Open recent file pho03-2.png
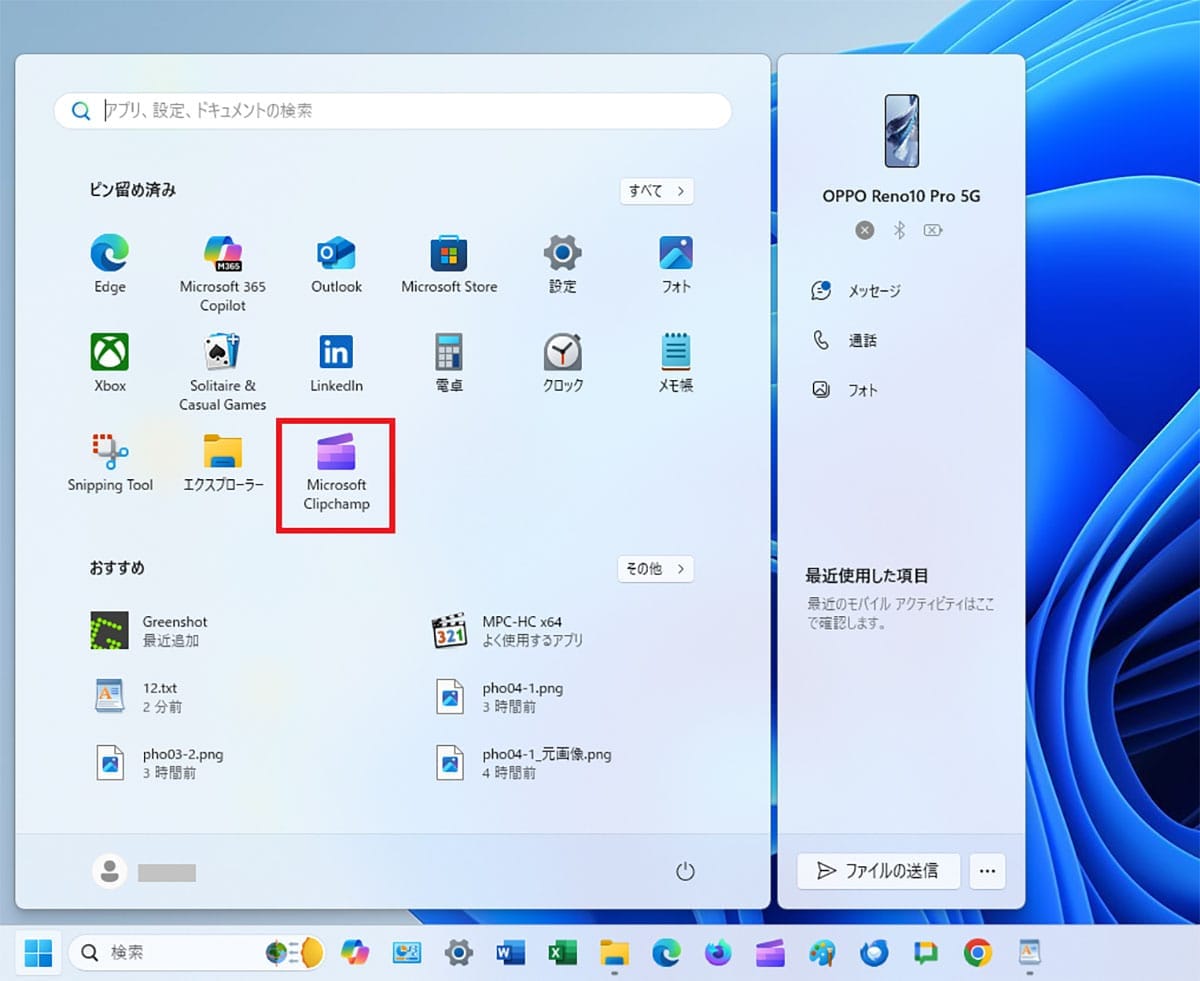The image size is (1200, 981). pyautogui.click(x=158, y=763)
